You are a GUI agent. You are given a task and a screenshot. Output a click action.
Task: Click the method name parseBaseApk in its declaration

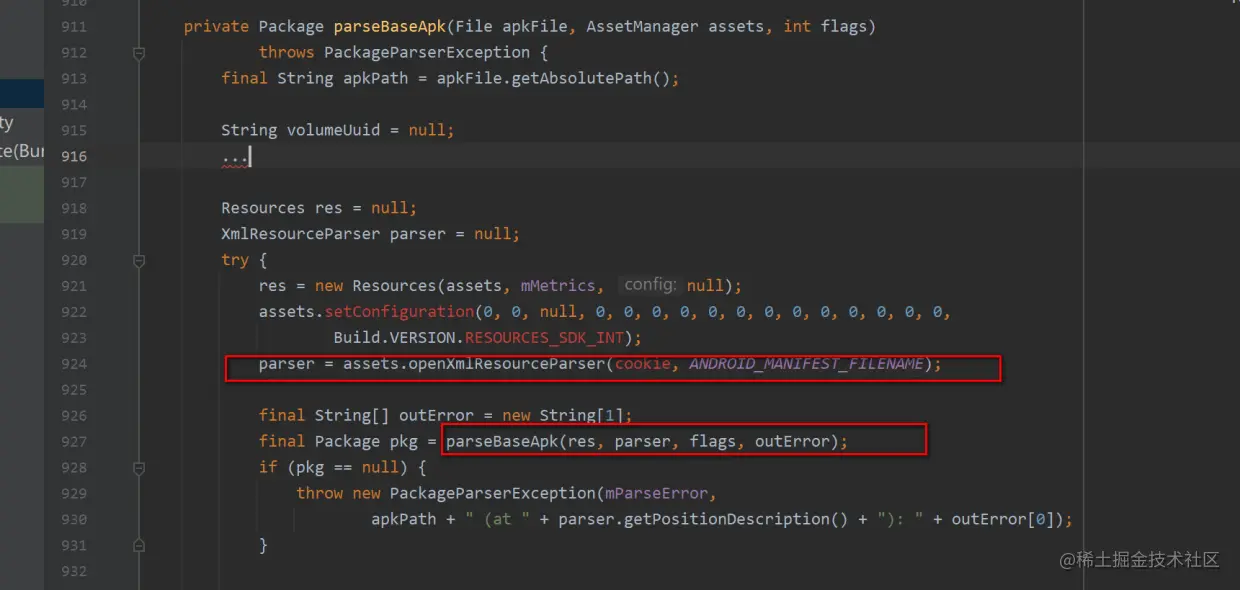[x=390, y=27]
